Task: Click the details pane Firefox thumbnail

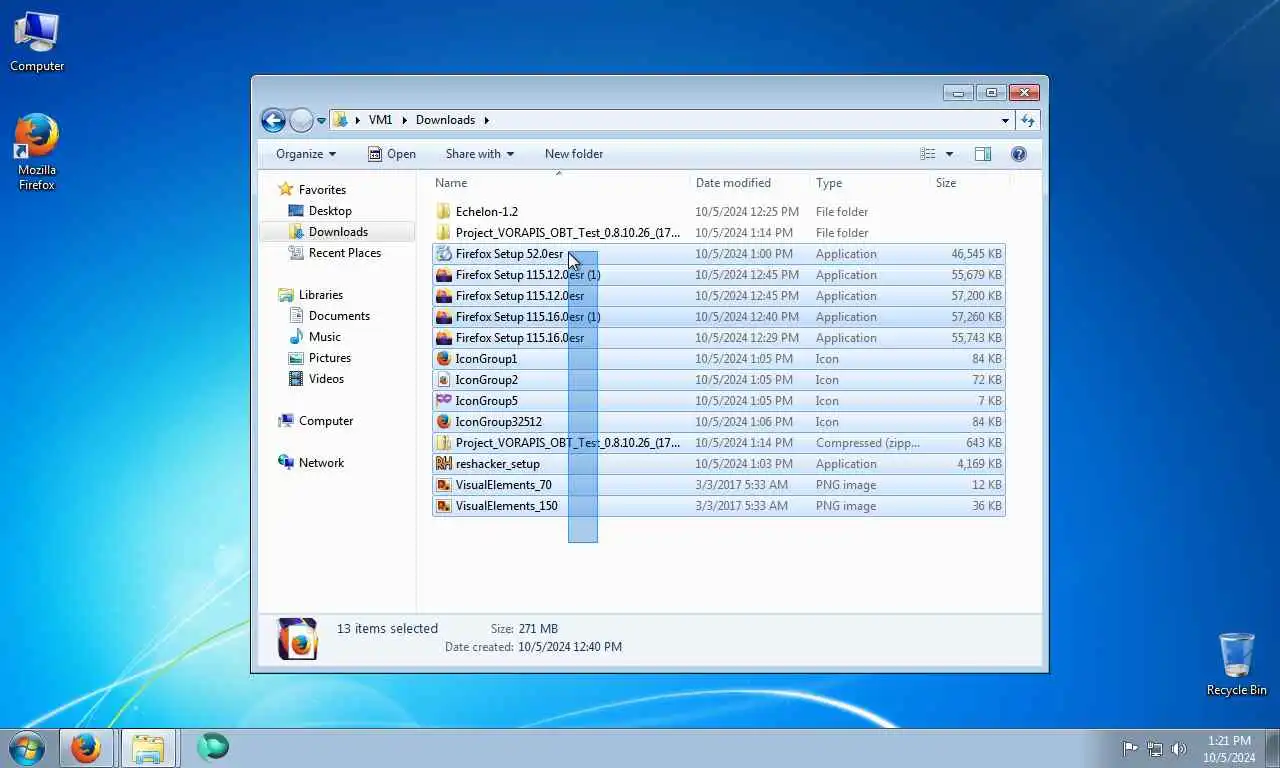Action: (298, 639)
